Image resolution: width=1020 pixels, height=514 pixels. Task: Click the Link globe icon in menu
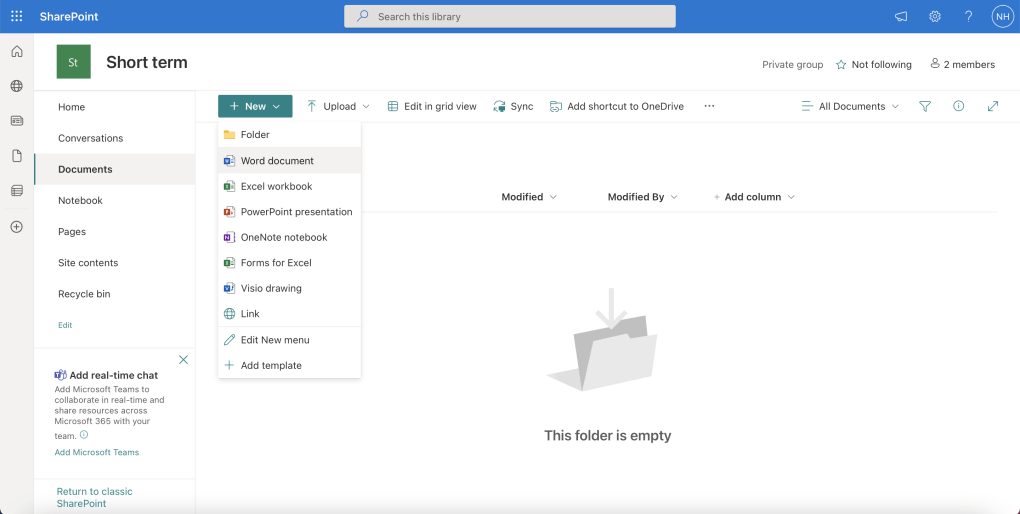click(x=229, y=314)
